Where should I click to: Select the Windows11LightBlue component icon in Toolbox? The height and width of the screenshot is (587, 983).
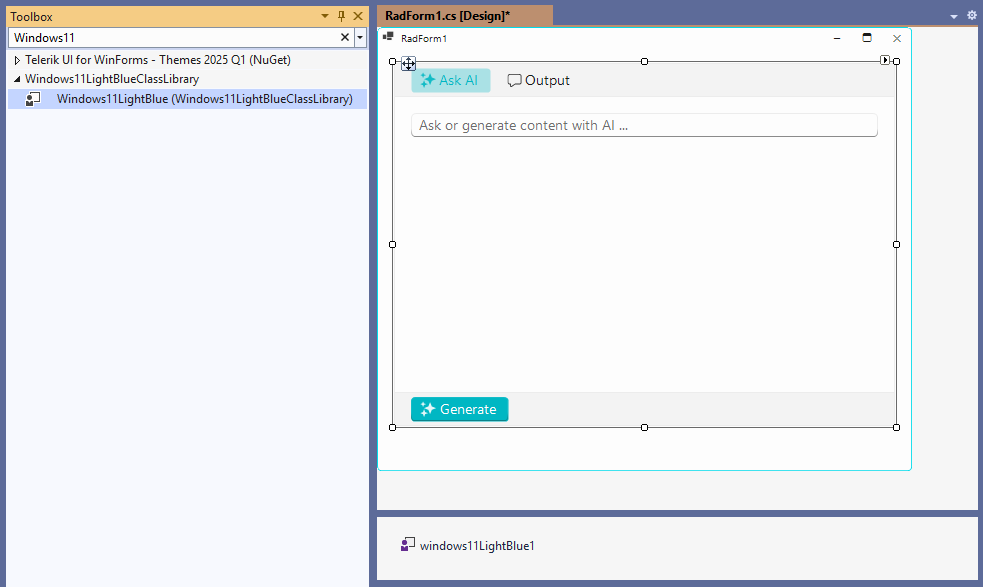coord(33,98)
